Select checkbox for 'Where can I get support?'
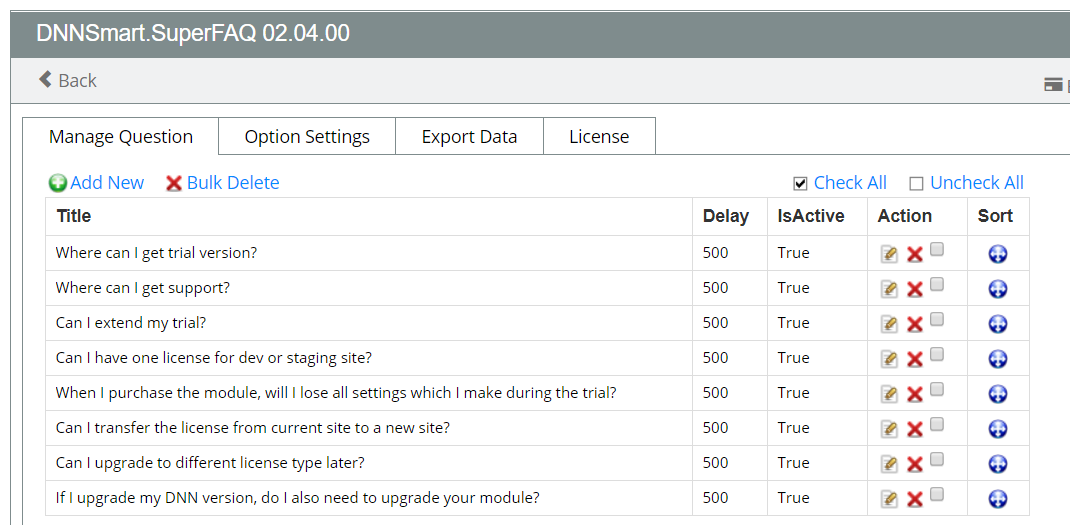 click(937, 284)
